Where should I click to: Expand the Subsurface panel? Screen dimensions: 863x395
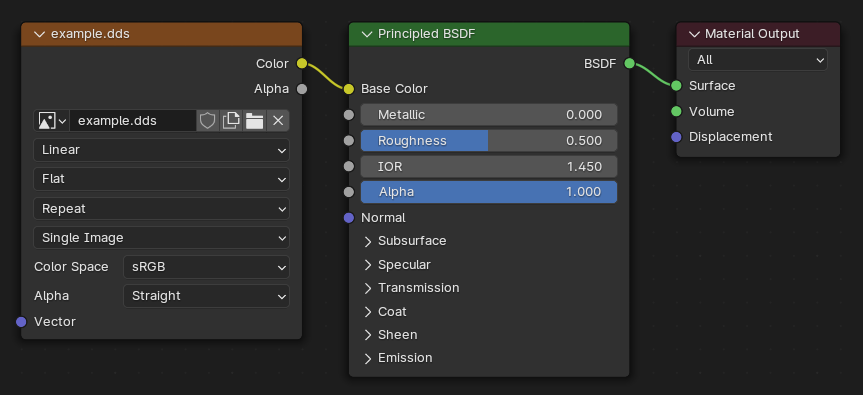click(x=368, y=242)
